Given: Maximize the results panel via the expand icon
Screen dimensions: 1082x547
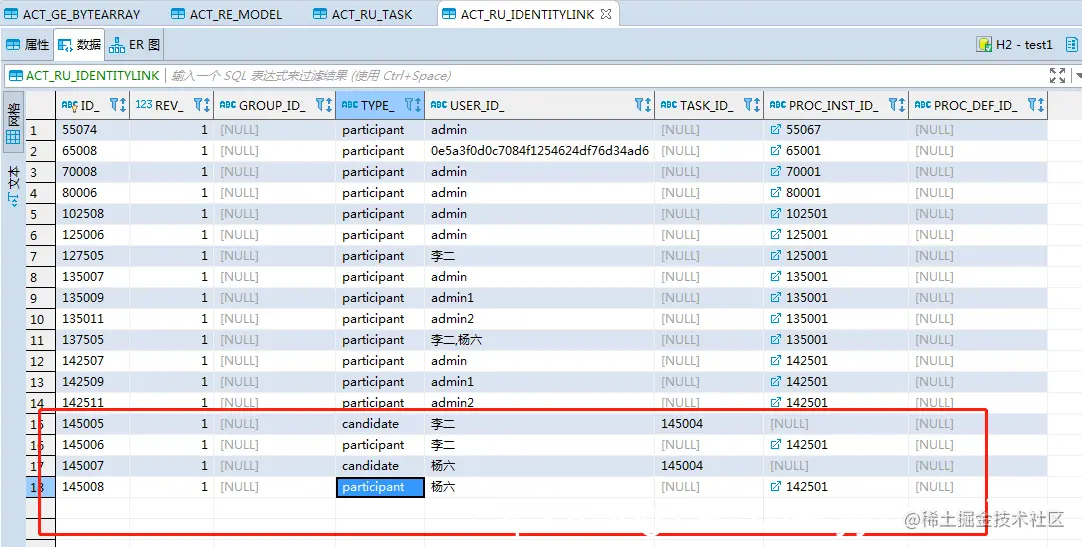Looking at the screenshot, I should 1057,76.
